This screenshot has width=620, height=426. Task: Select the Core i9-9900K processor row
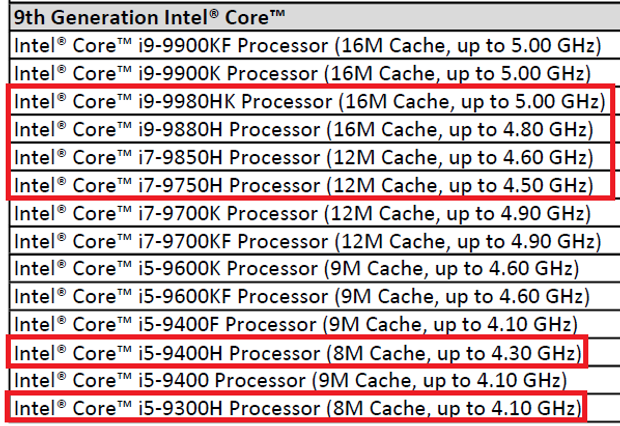click(x=306, y=73)
